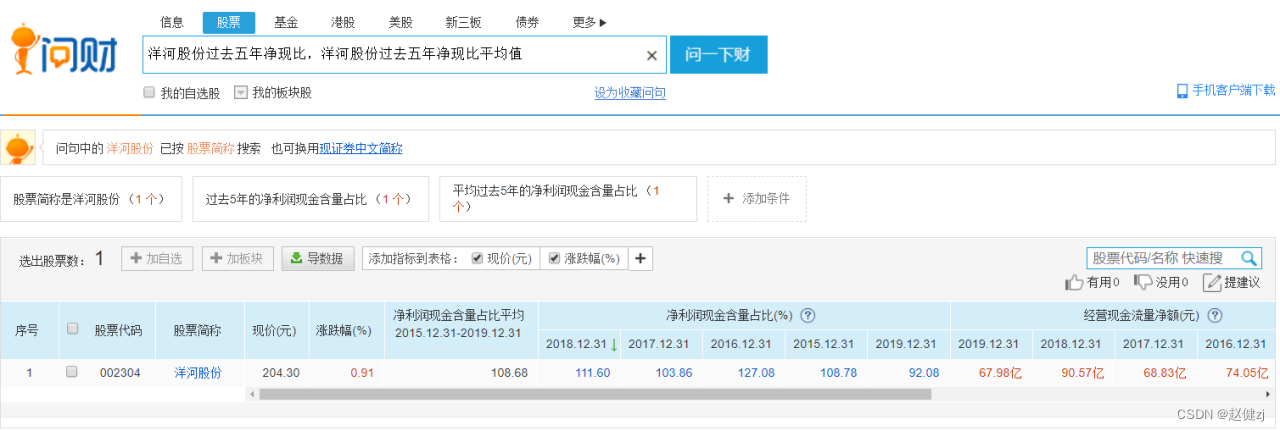Toggle the select-all checkbox in table header
The width and height of the screenshot is (1280, 431).
pos(72,328)
